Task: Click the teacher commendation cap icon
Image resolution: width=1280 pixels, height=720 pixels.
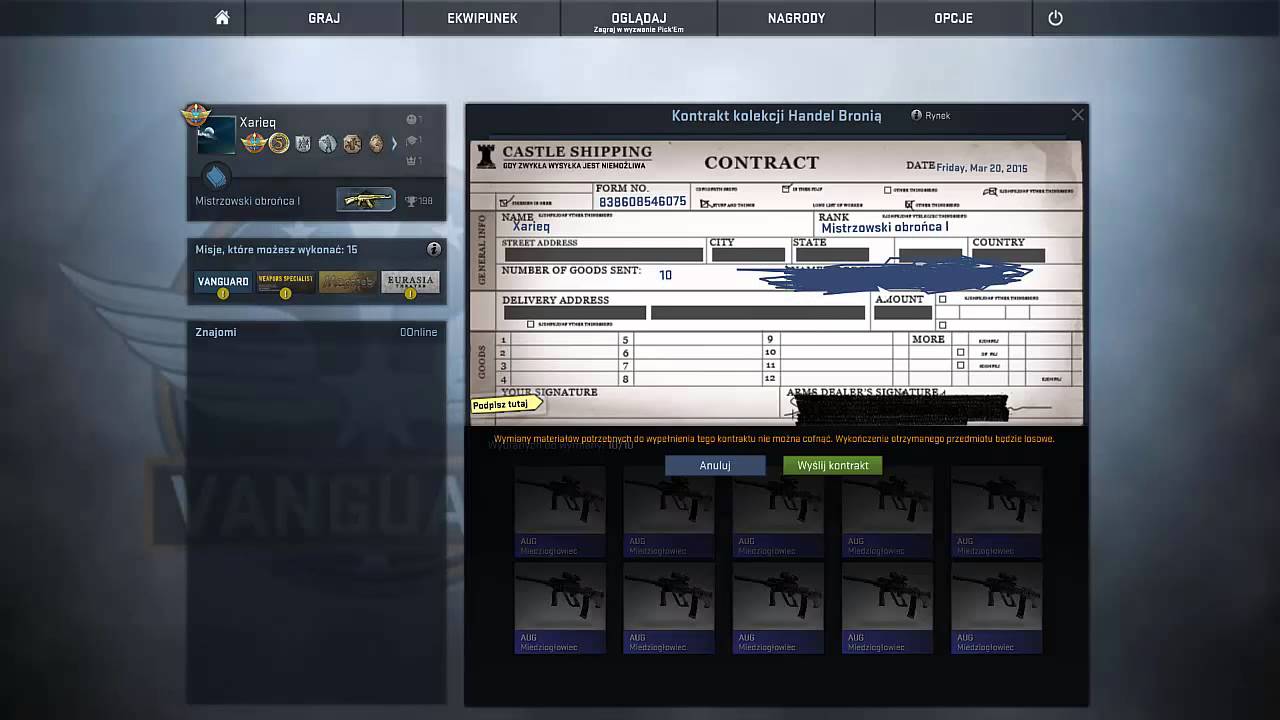Action: [411, 140]
